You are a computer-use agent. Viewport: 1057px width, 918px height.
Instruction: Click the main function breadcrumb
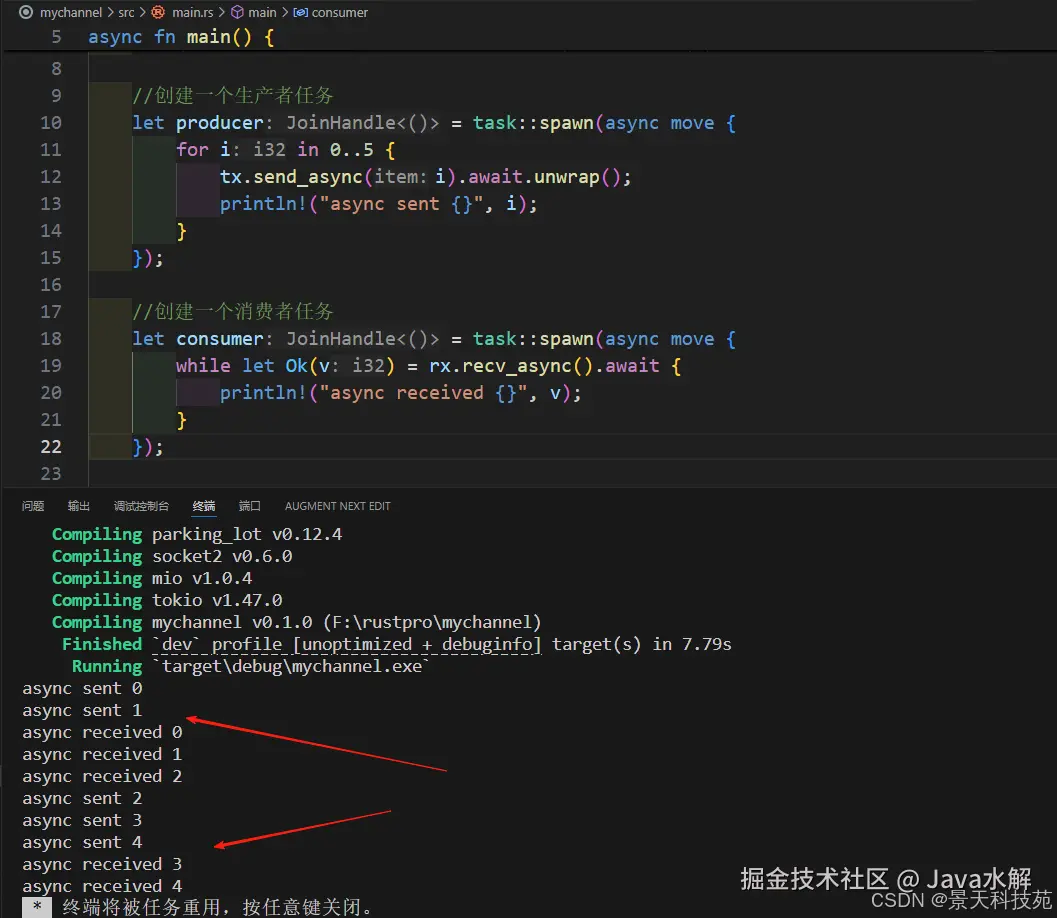[x=262, y=12]
